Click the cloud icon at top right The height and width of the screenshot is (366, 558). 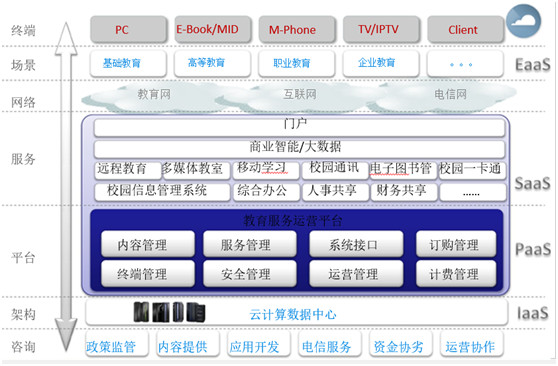(523, 21)
